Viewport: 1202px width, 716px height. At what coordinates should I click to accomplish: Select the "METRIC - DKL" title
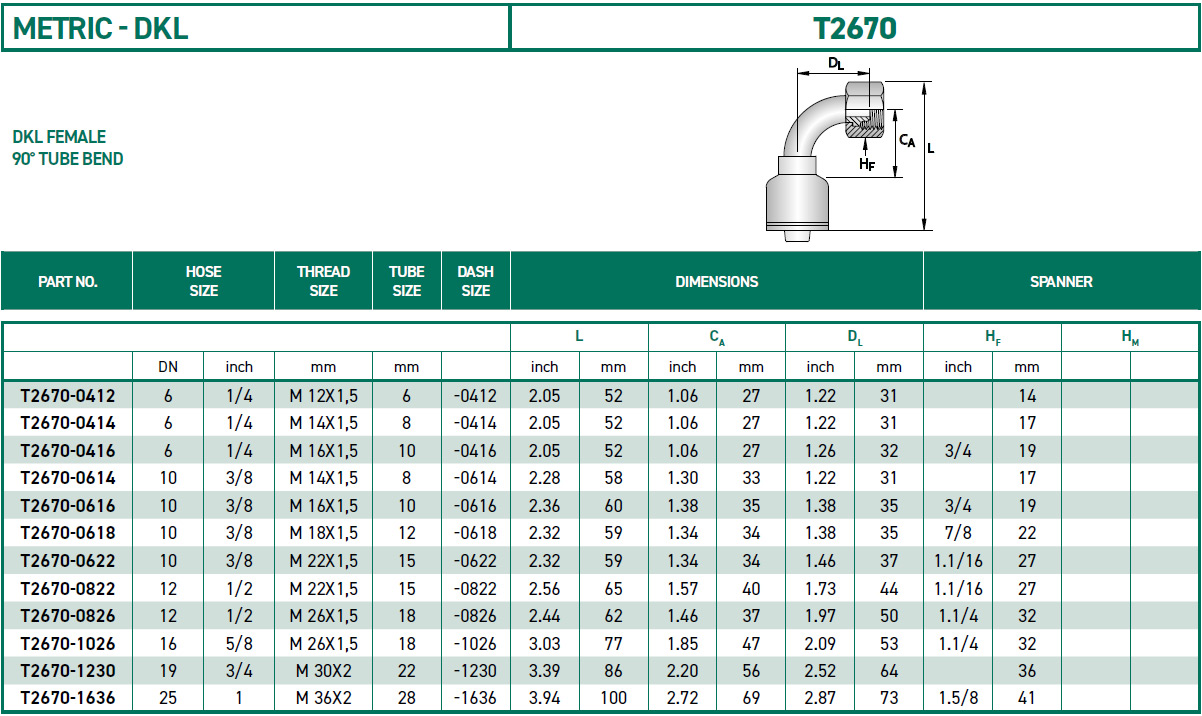101,28
